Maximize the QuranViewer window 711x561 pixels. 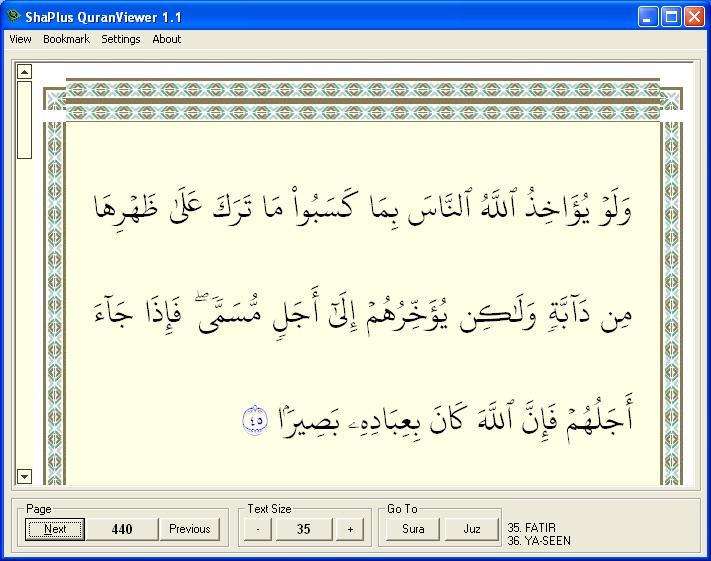(x=671, y=17)
